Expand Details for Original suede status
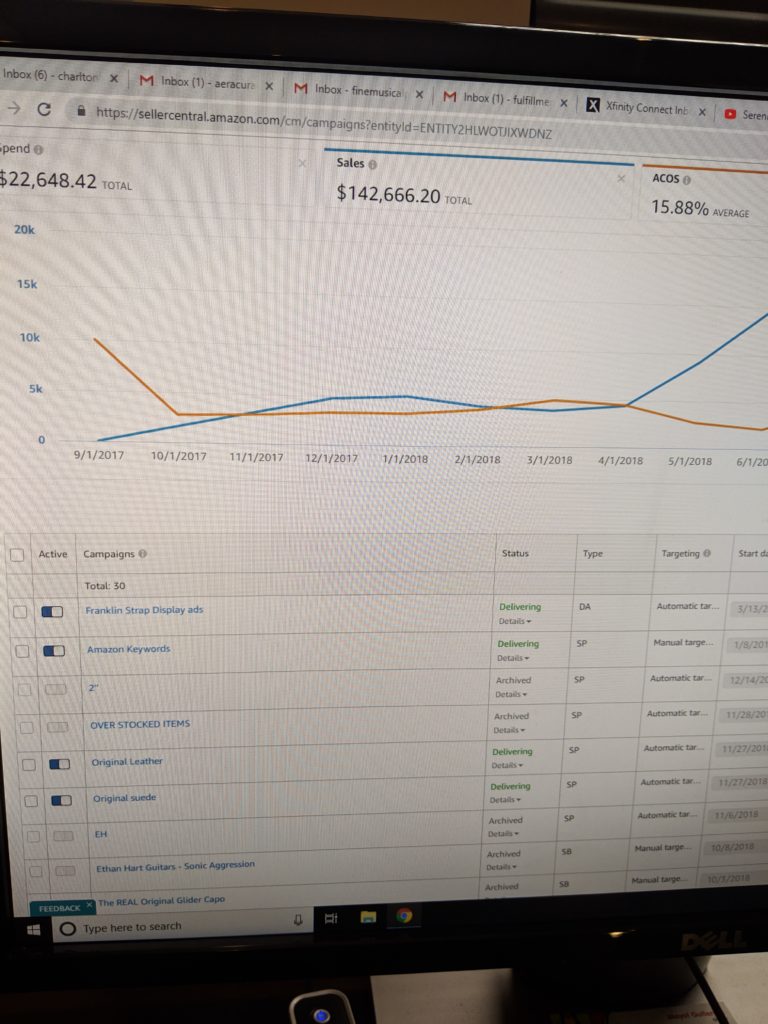Screen dimensions: 768x1024 point(505,799)
